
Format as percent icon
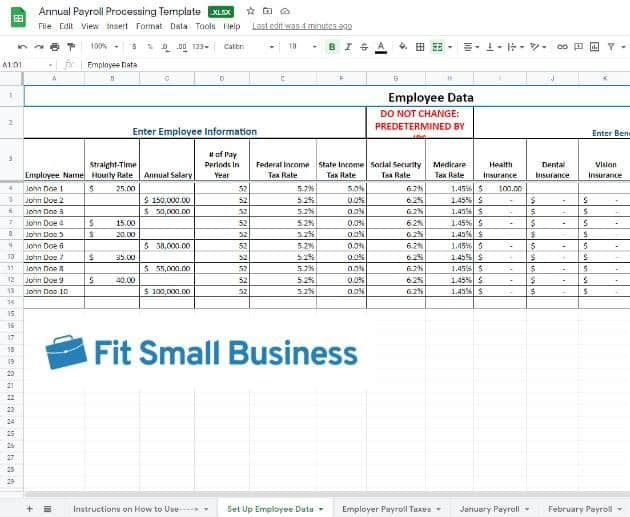click(x=150, y=47)
